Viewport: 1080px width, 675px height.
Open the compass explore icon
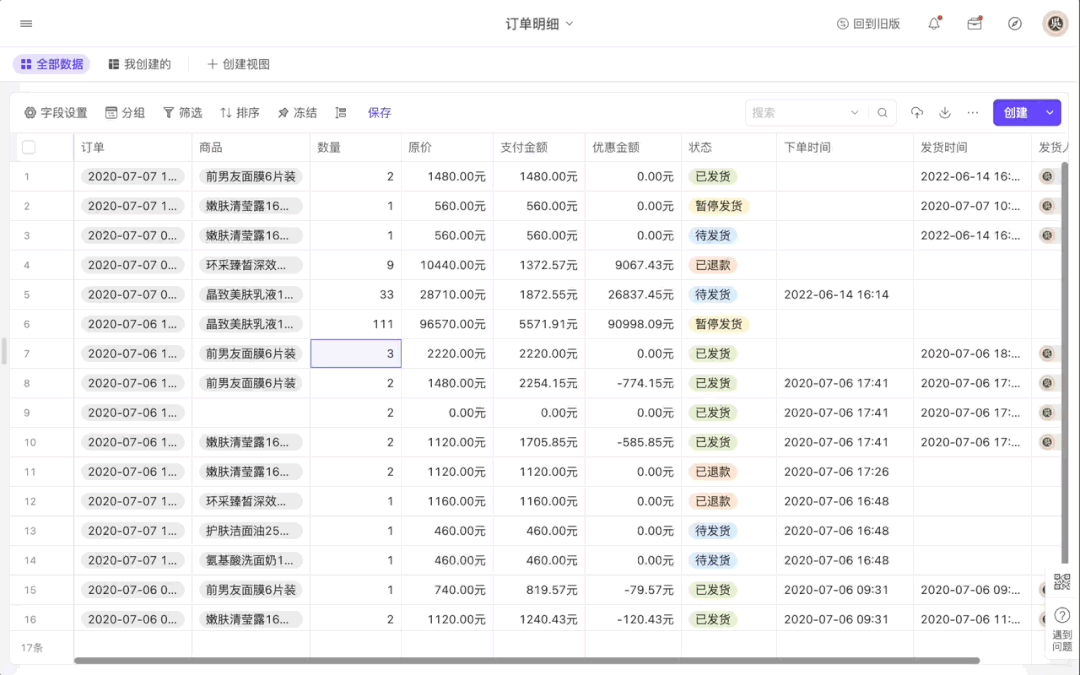click(x=1015, y=24)
